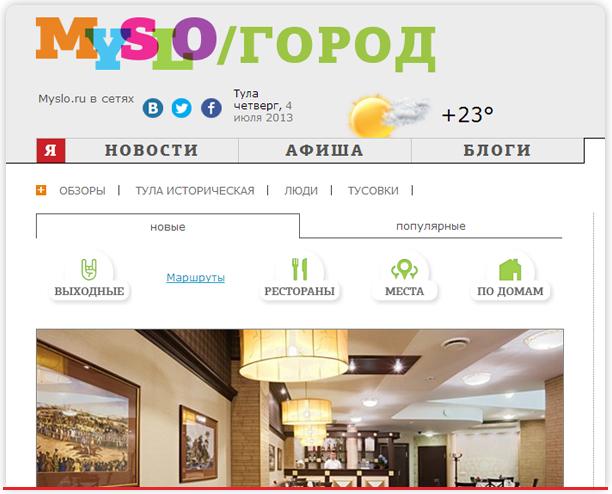612x494 pixels.
Task: Open the Twitter social icon
Action: (181, 108)
